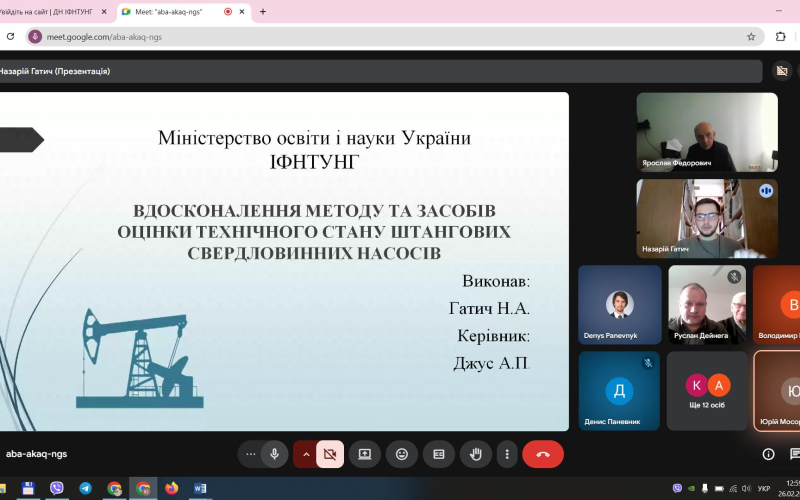The width and height of the screenshot is (800, 500).
Task: Toggle the microphone in the call controls
Action: coord(274,454)
